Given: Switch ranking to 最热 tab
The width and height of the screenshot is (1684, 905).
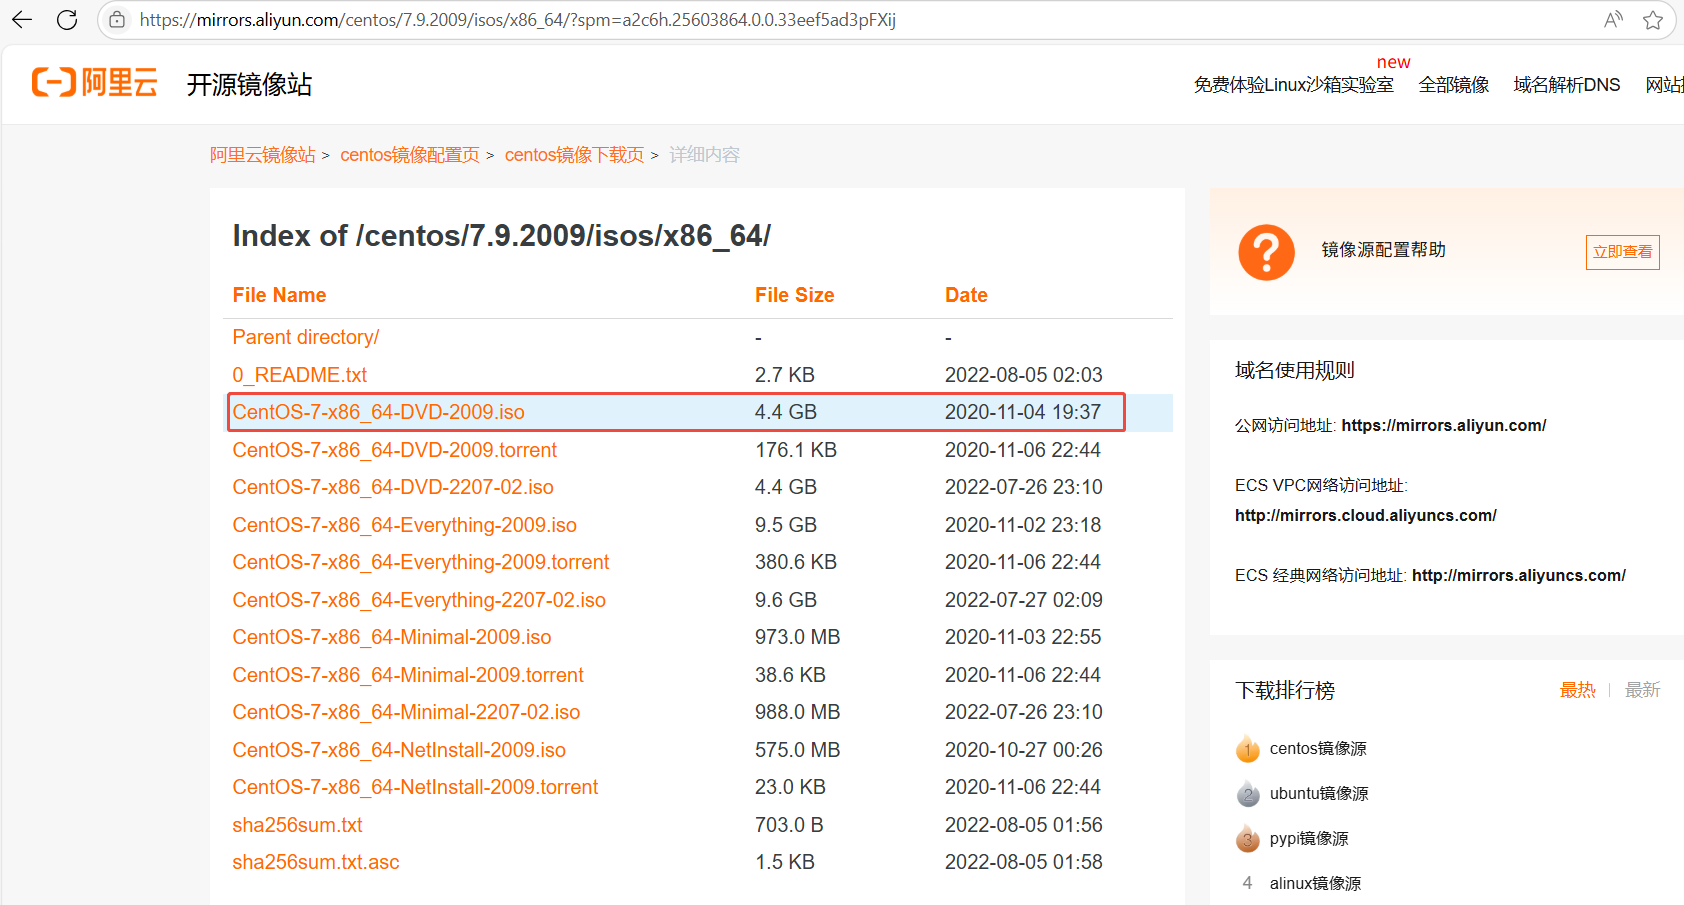Looking at the screenshot, I should click(x=1578, y=690).
